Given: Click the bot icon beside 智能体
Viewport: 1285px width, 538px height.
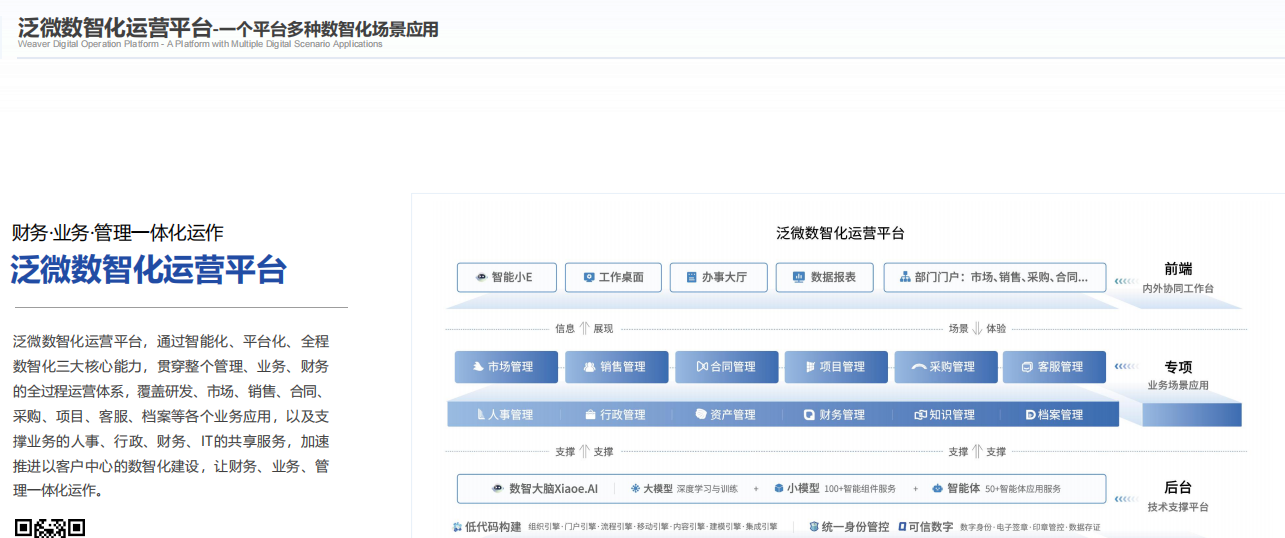Looking at the screenshot, I should (938, 489).
